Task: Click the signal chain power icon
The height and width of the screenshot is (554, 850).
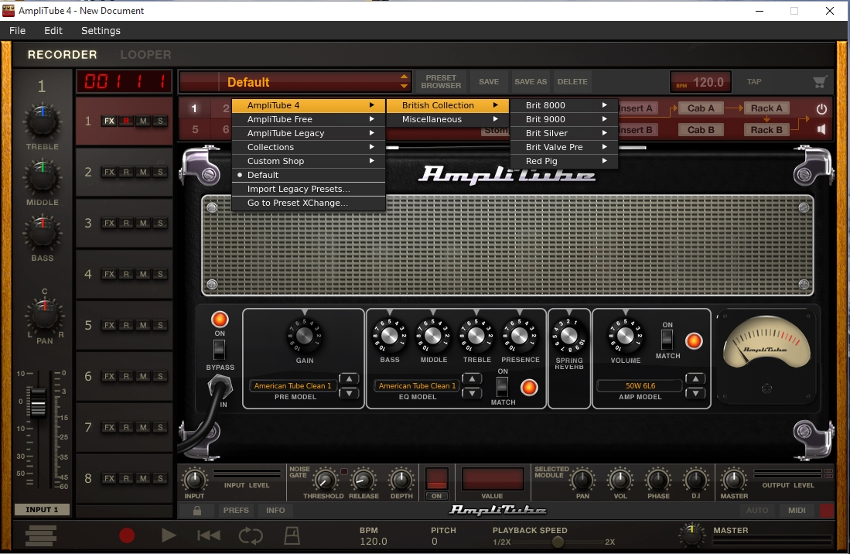Action: click(x=821, y=109)
